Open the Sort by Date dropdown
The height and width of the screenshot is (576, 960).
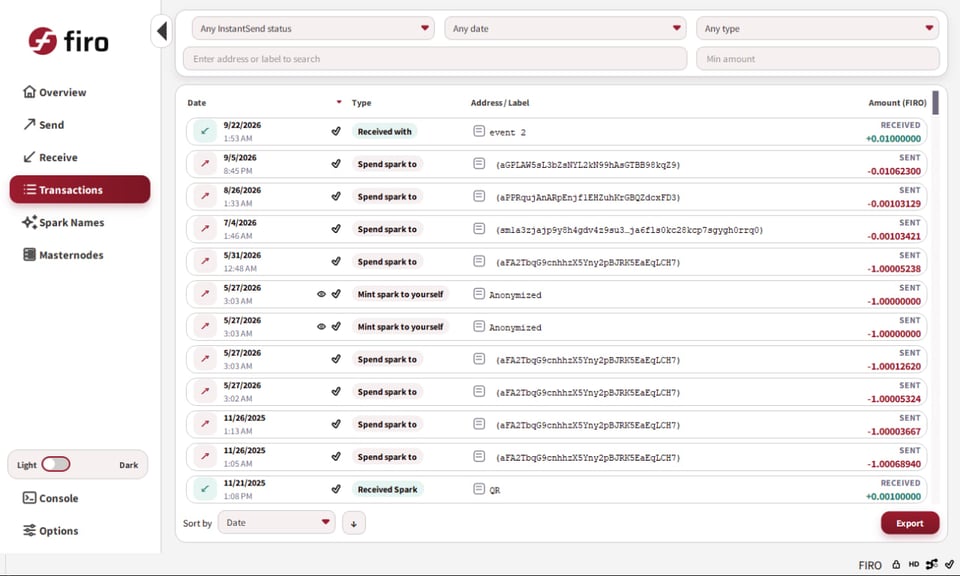(277, 522)
